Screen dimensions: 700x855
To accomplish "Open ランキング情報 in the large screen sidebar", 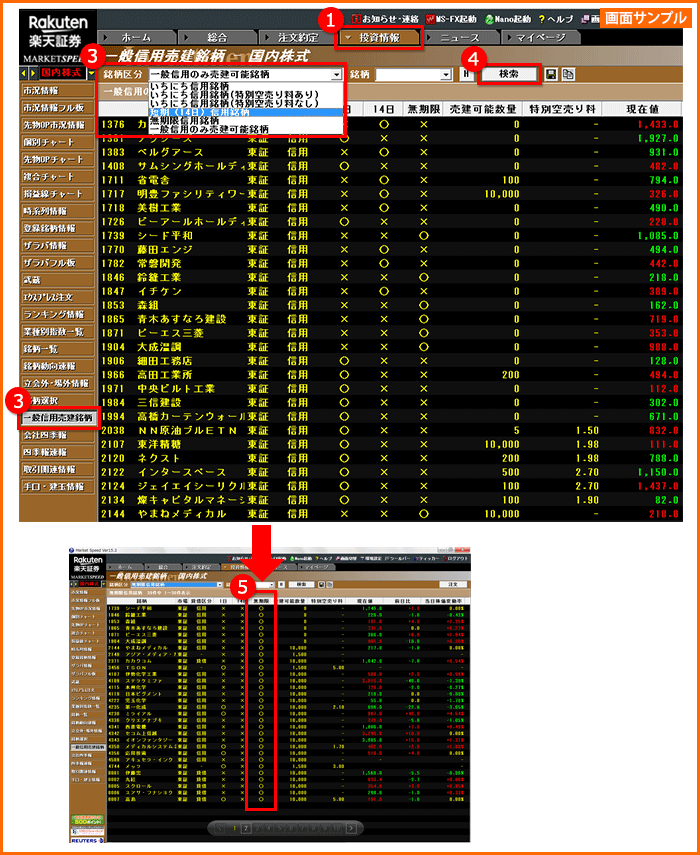I will click(56, 315).
